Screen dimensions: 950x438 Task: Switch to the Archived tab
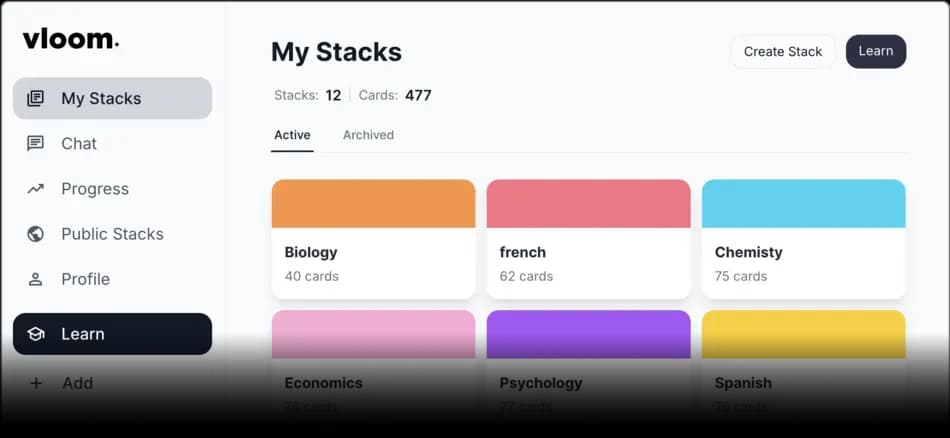pyautogui.click(x=368, y=135)
